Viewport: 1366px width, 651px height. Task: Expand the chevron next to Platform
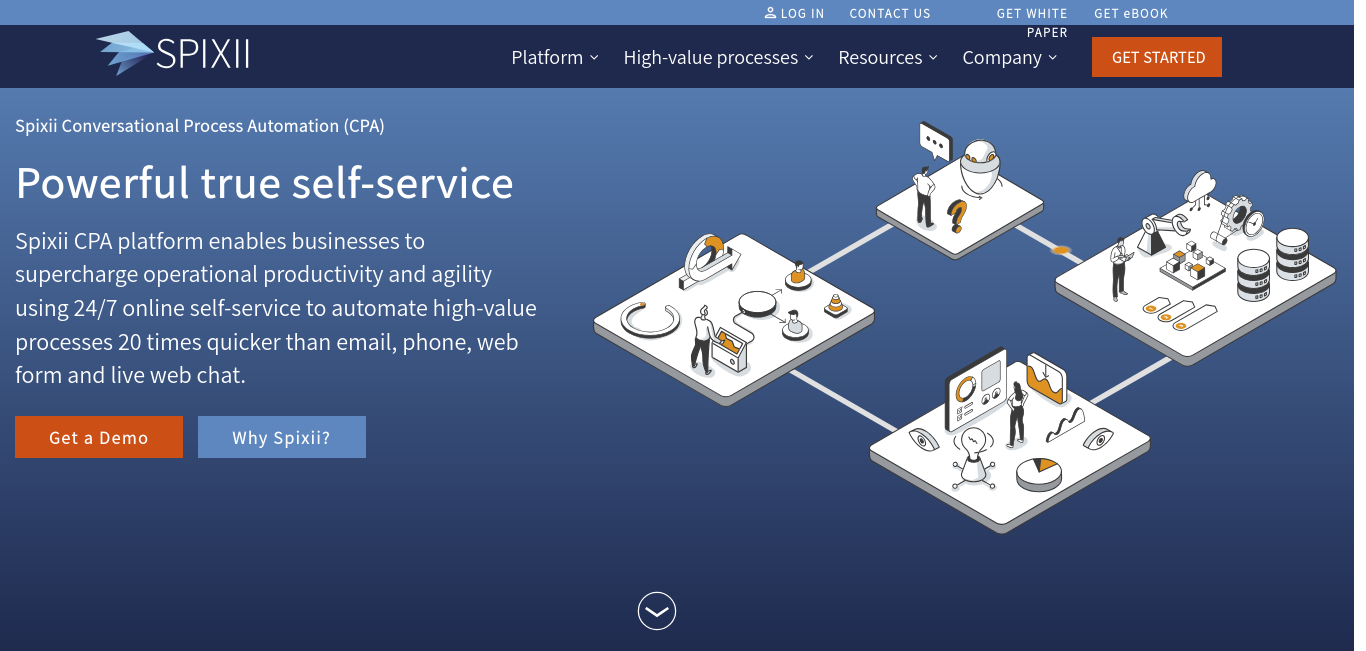click(x=594, y=58)
